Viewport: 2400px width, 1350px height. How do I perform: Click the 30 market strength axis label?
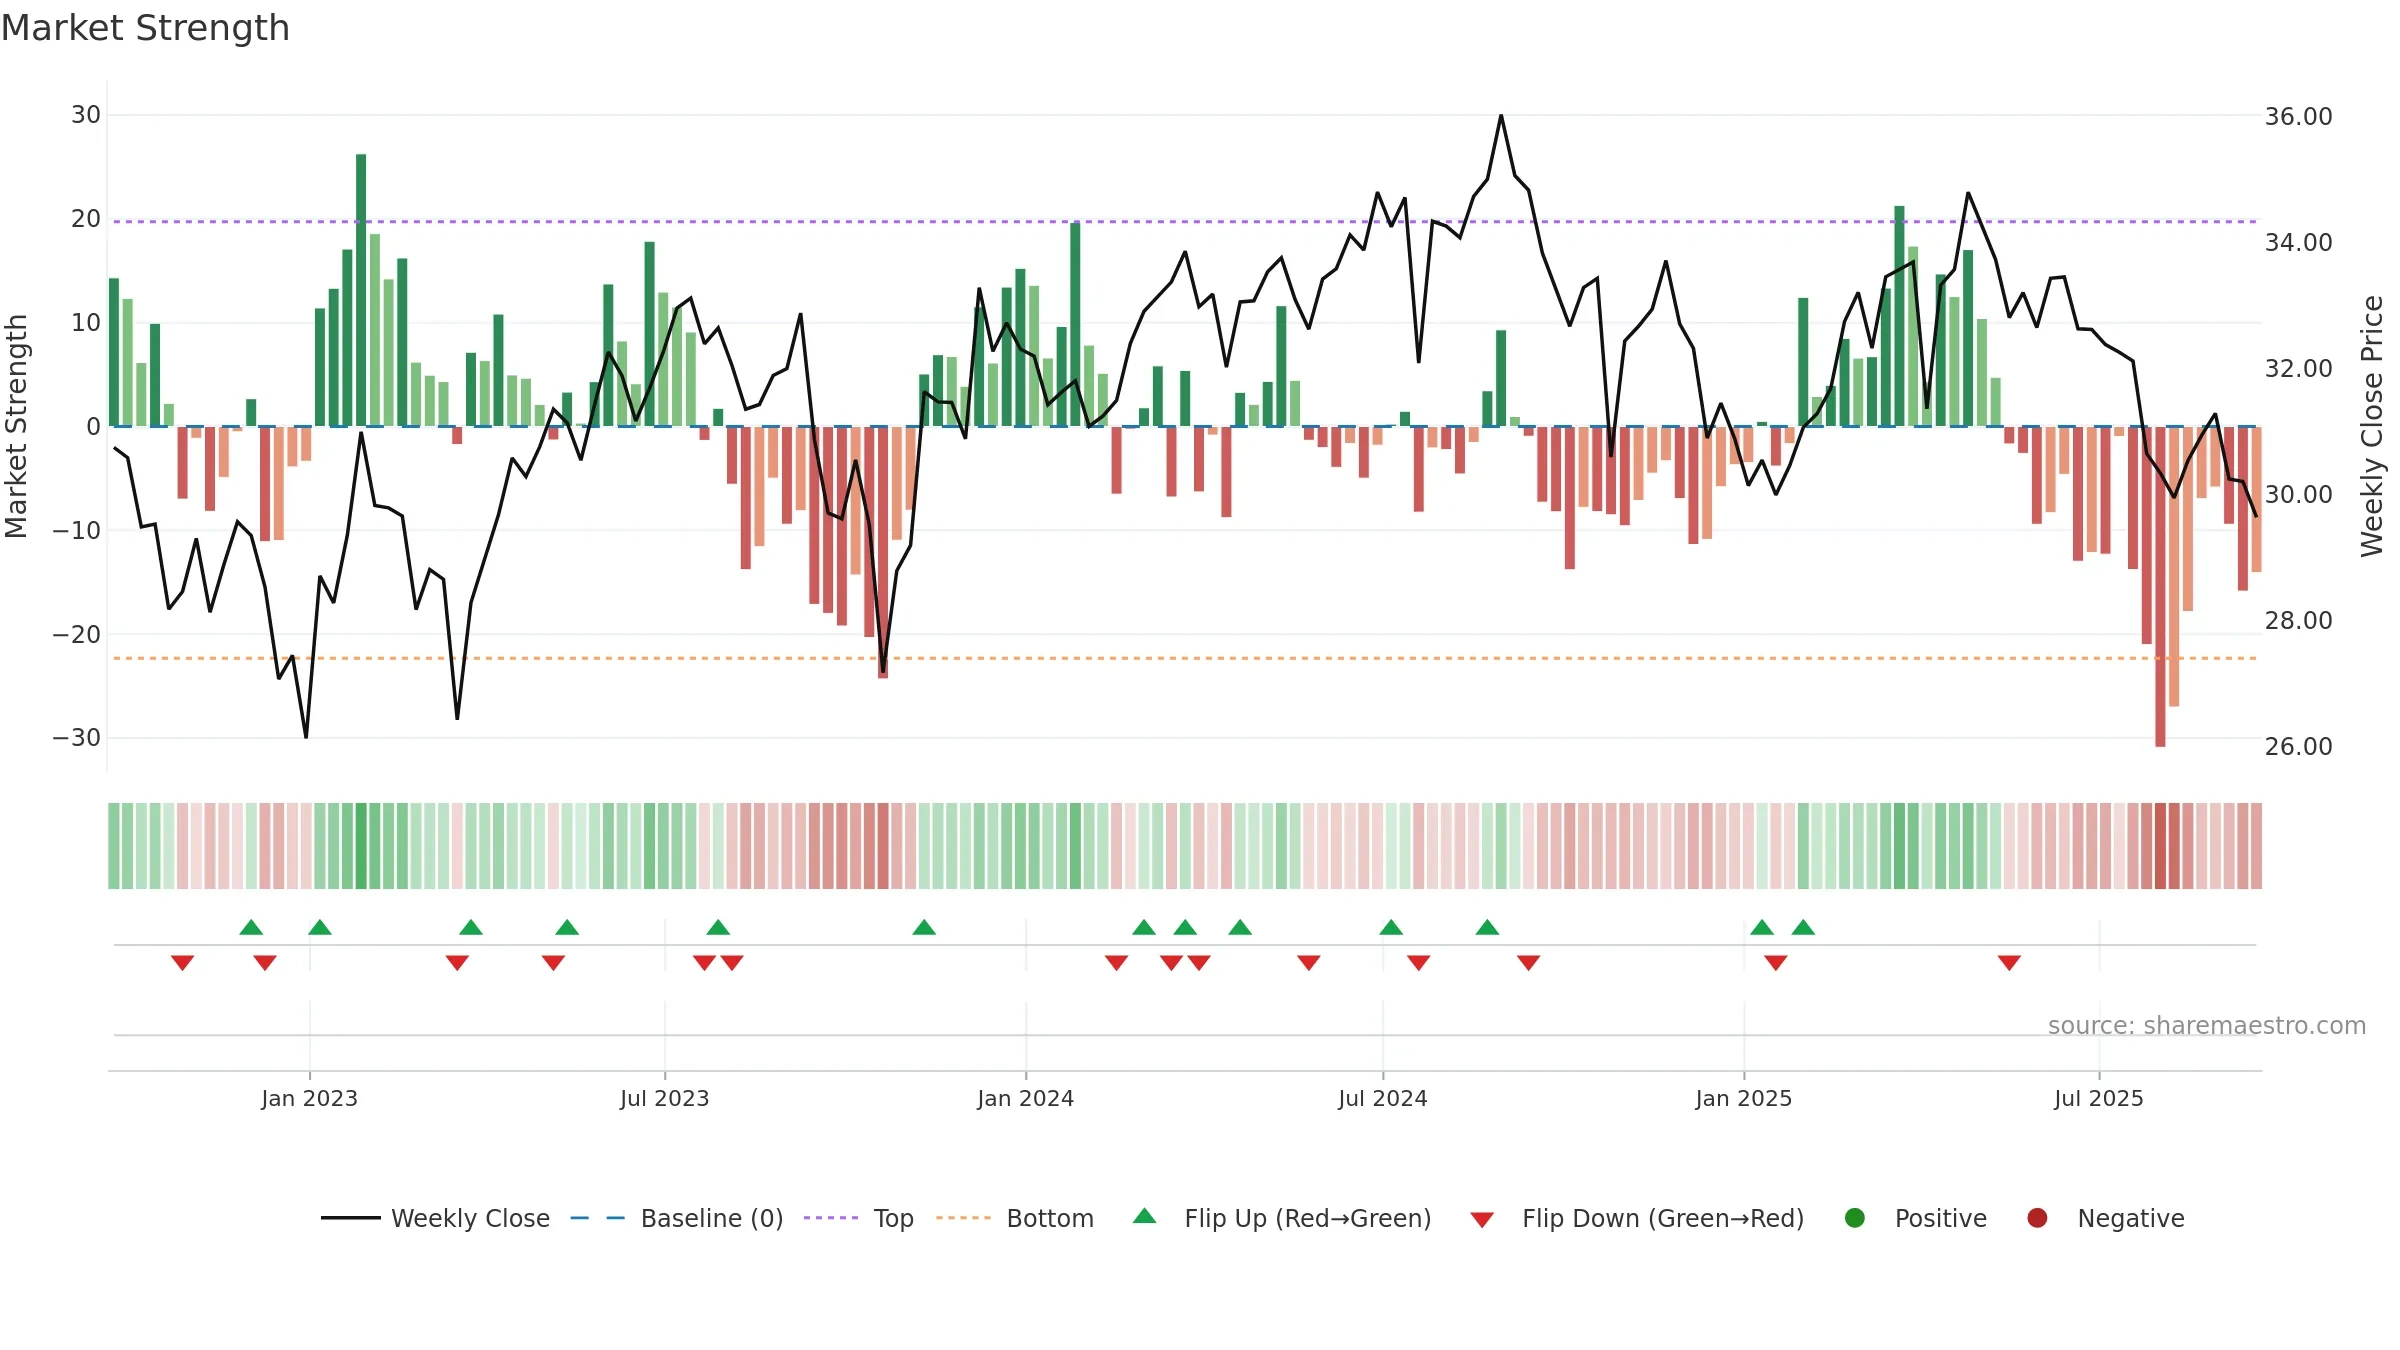click(x=86, y=115)
